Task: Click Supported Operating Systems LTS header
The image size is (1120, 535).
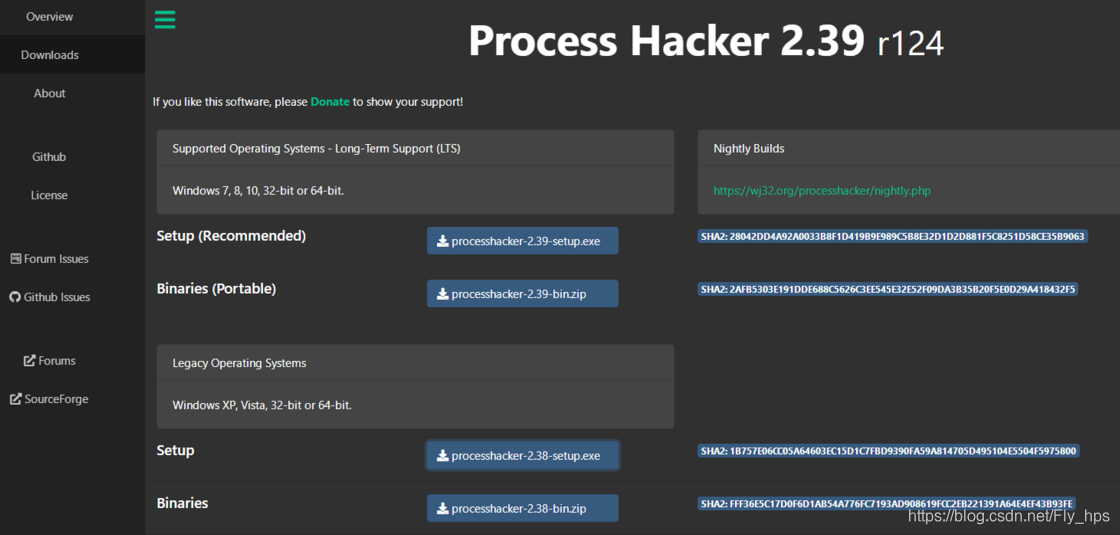Action: point(316,149)
